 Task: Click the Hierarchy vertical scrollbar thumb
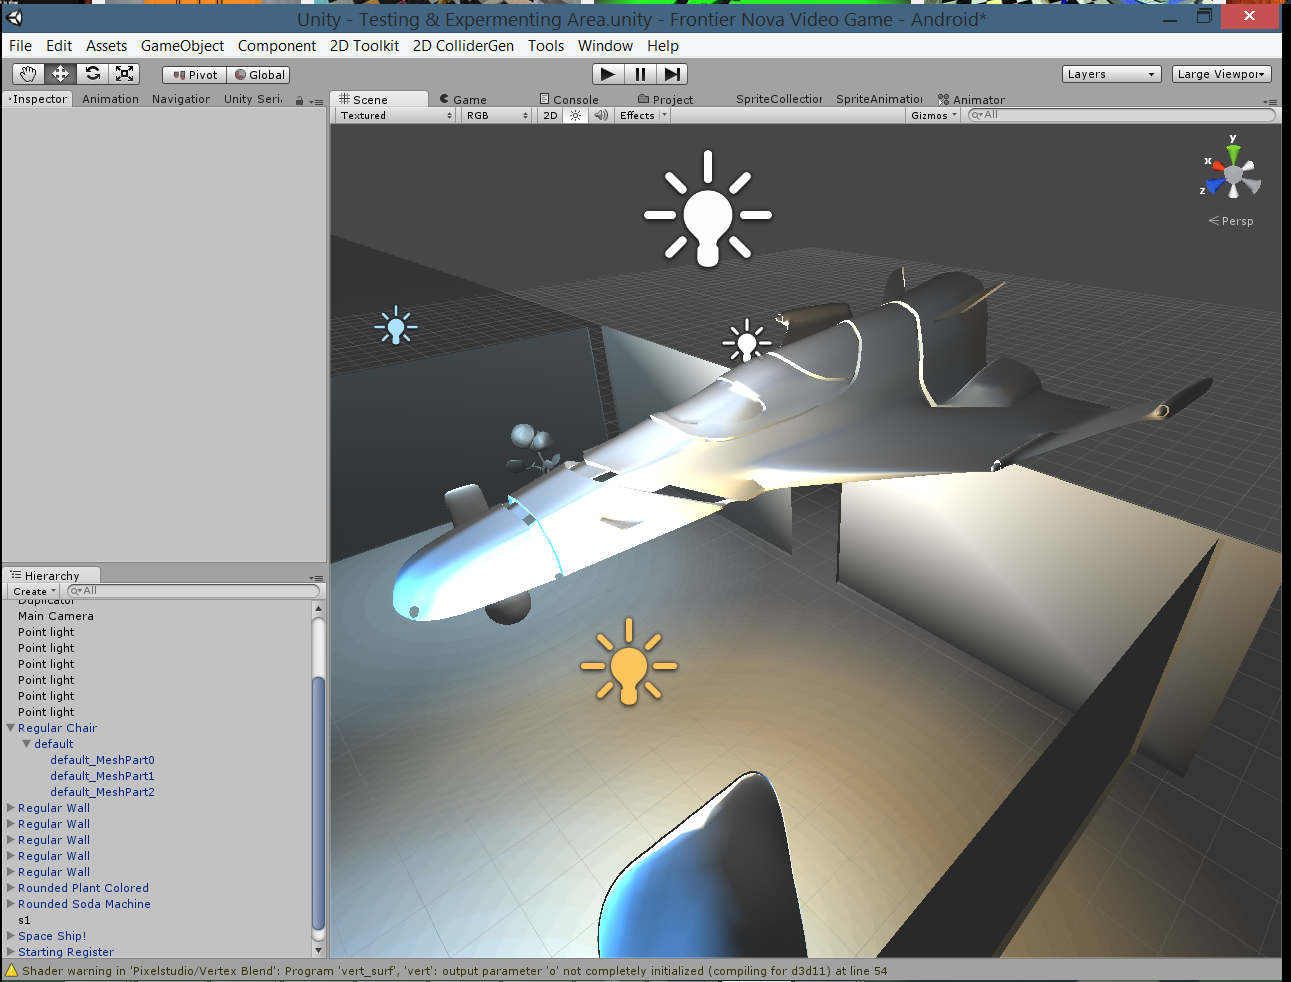pos(318,803)
